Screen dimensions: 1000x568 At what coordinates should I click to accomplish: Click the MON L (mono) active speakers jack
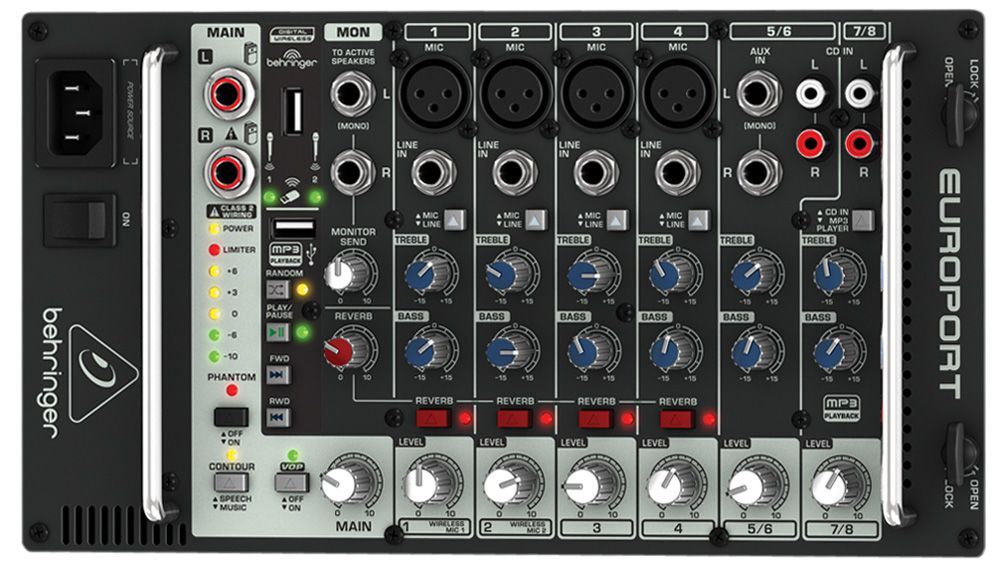(351, 94)
